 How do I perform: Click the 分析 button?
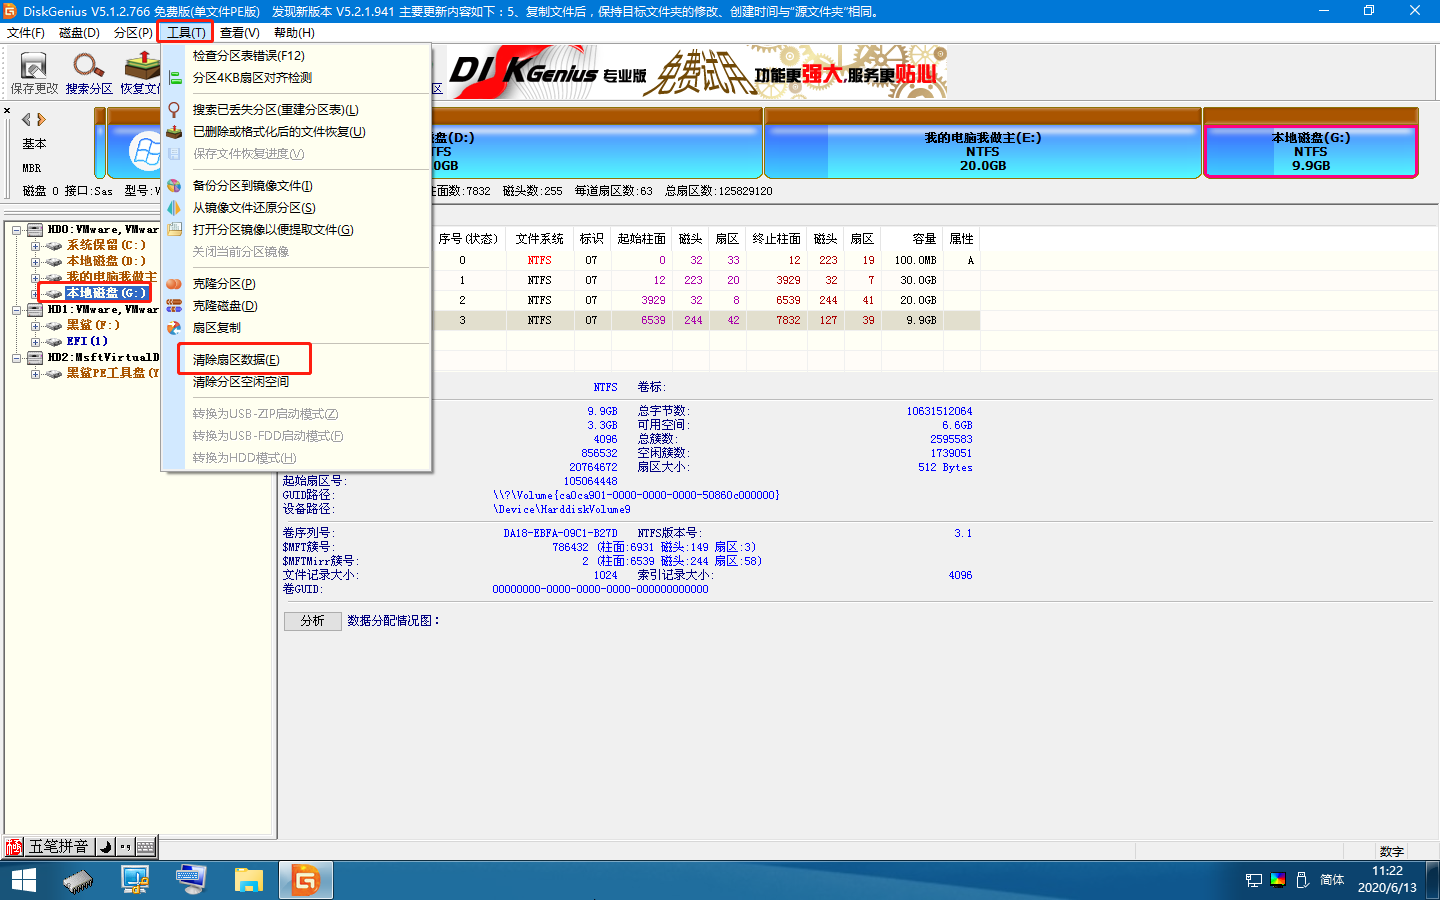[313, 621]
